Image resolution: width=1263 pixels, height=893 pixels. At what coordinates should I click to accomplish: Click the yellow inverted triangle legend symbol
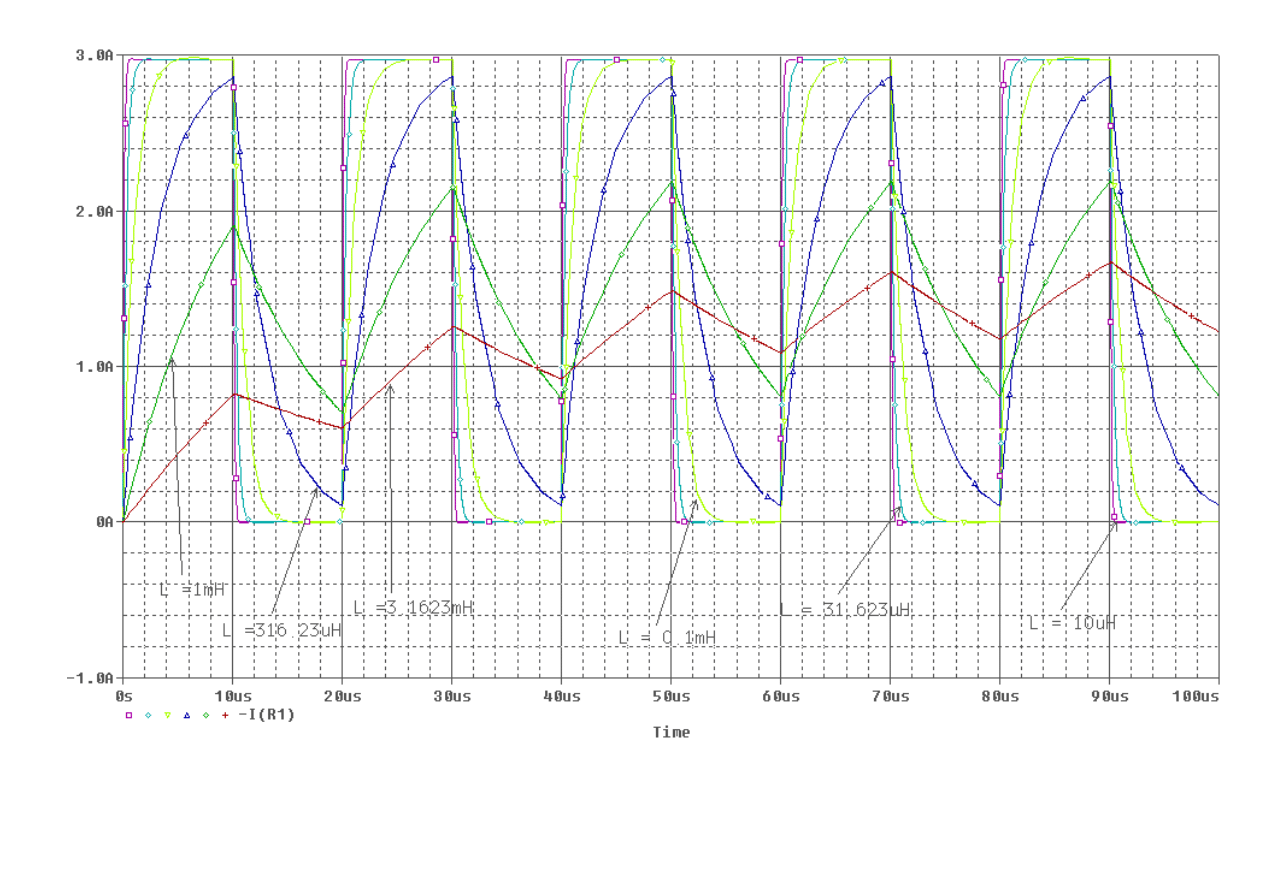(x=167, y=715)
